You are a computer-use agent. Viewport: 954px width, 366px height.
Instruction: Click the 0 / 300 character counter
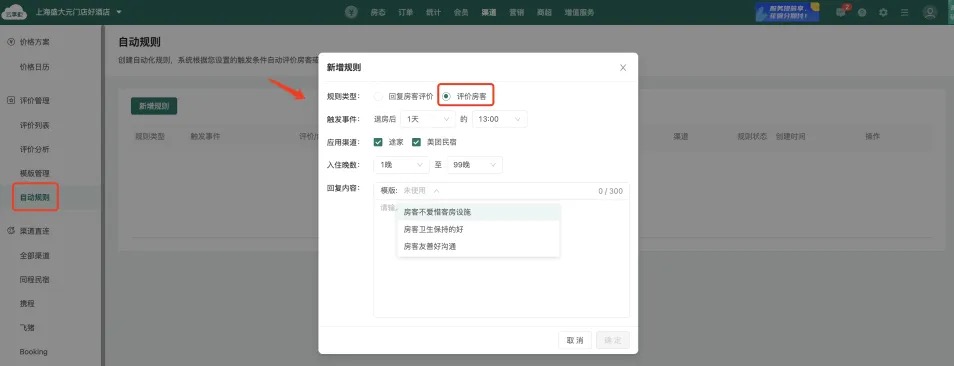(610, 191)
